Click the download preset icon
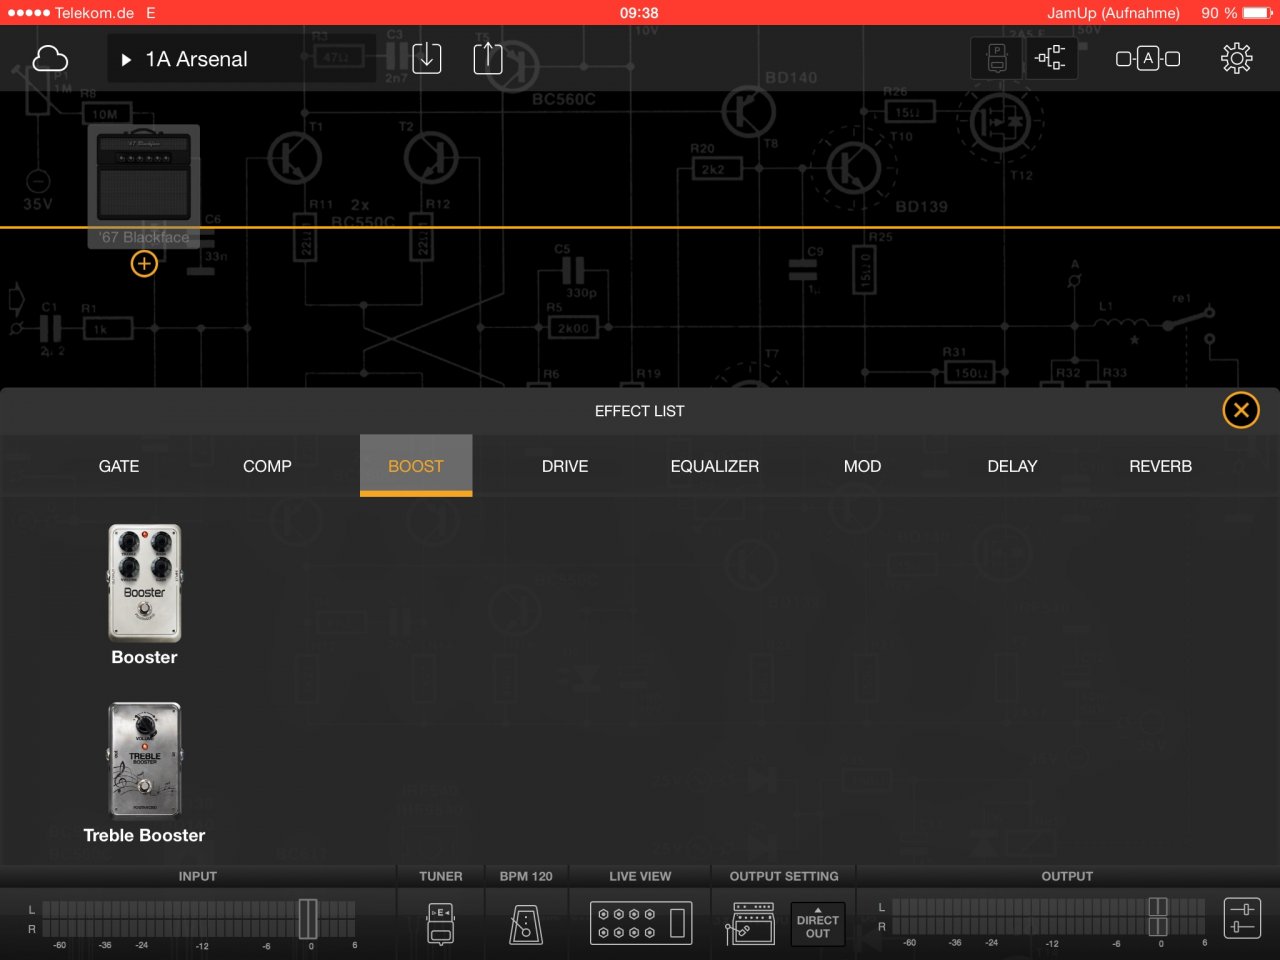This screenshot has width=1280, height=960. click(427, 58)
